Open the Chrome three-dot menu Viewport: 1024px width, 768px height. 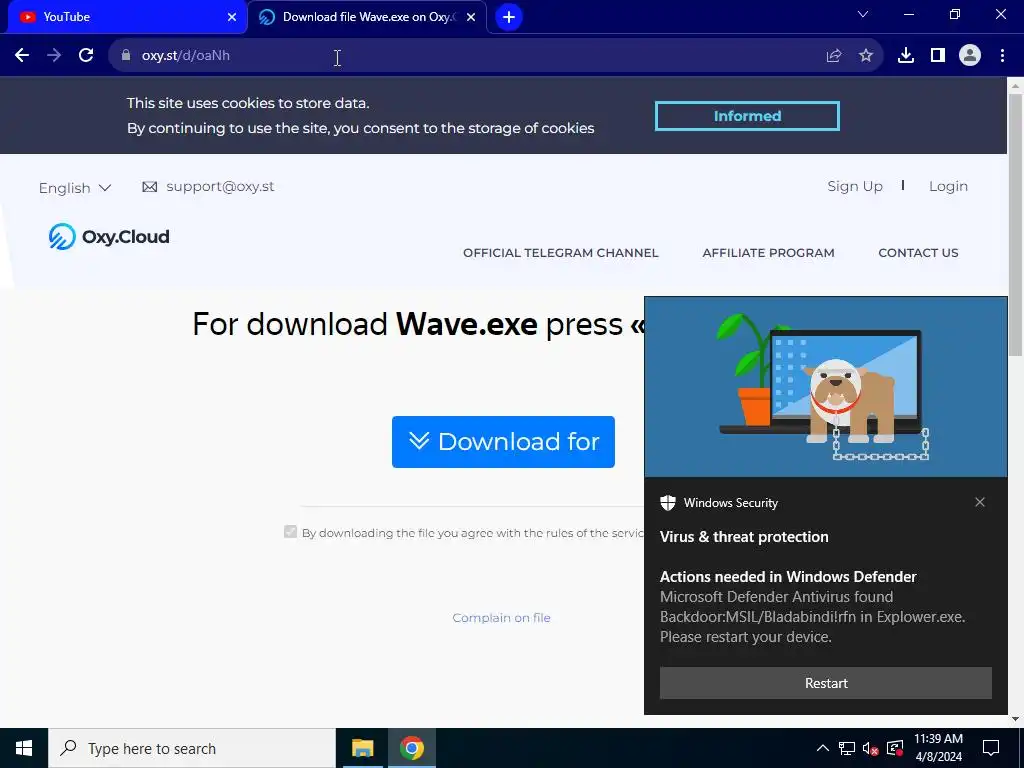coord(1002,56)
